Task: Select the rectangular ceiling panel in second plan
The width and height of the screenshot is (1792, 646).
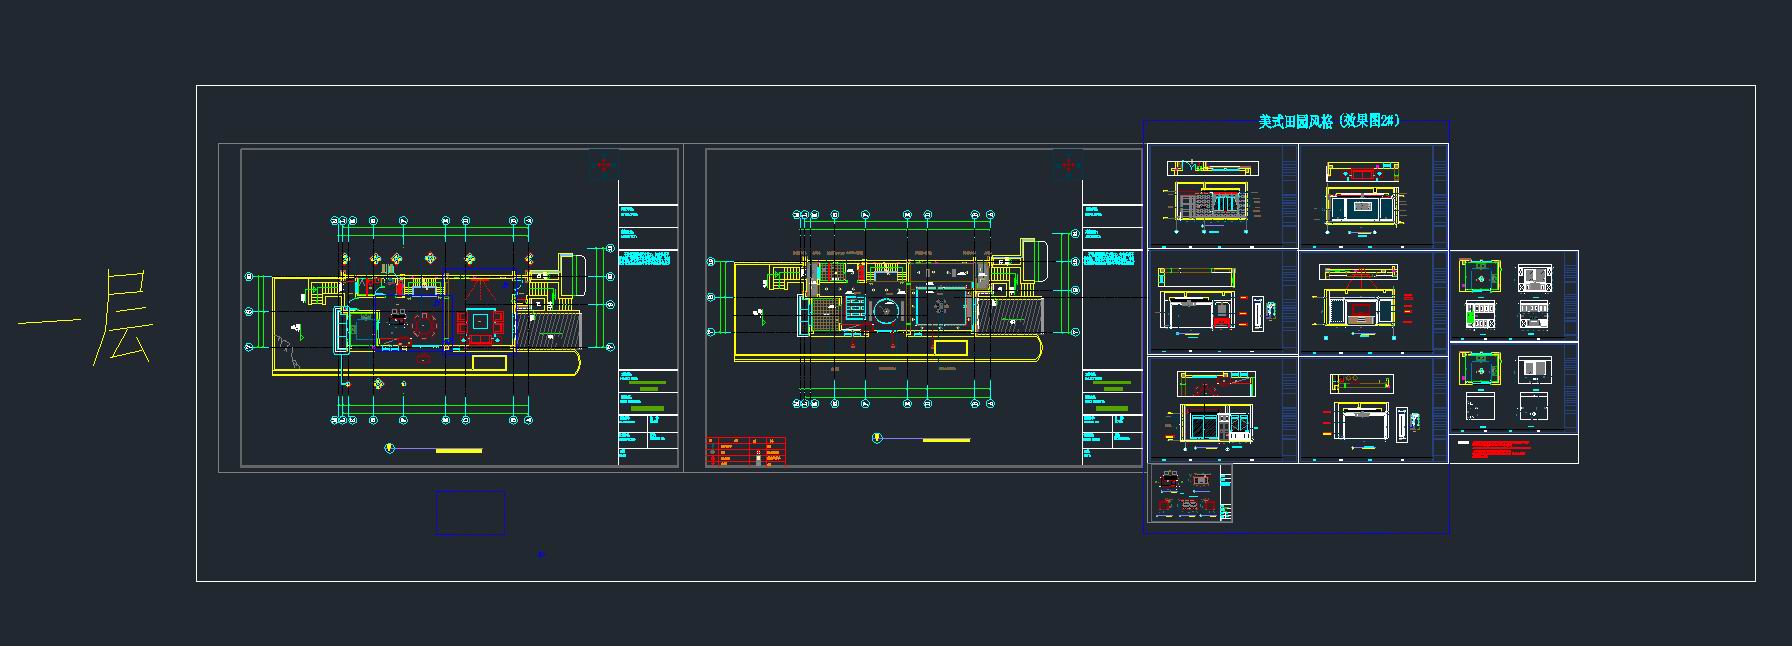Action: pyautogui.click(x=940, y=309)
